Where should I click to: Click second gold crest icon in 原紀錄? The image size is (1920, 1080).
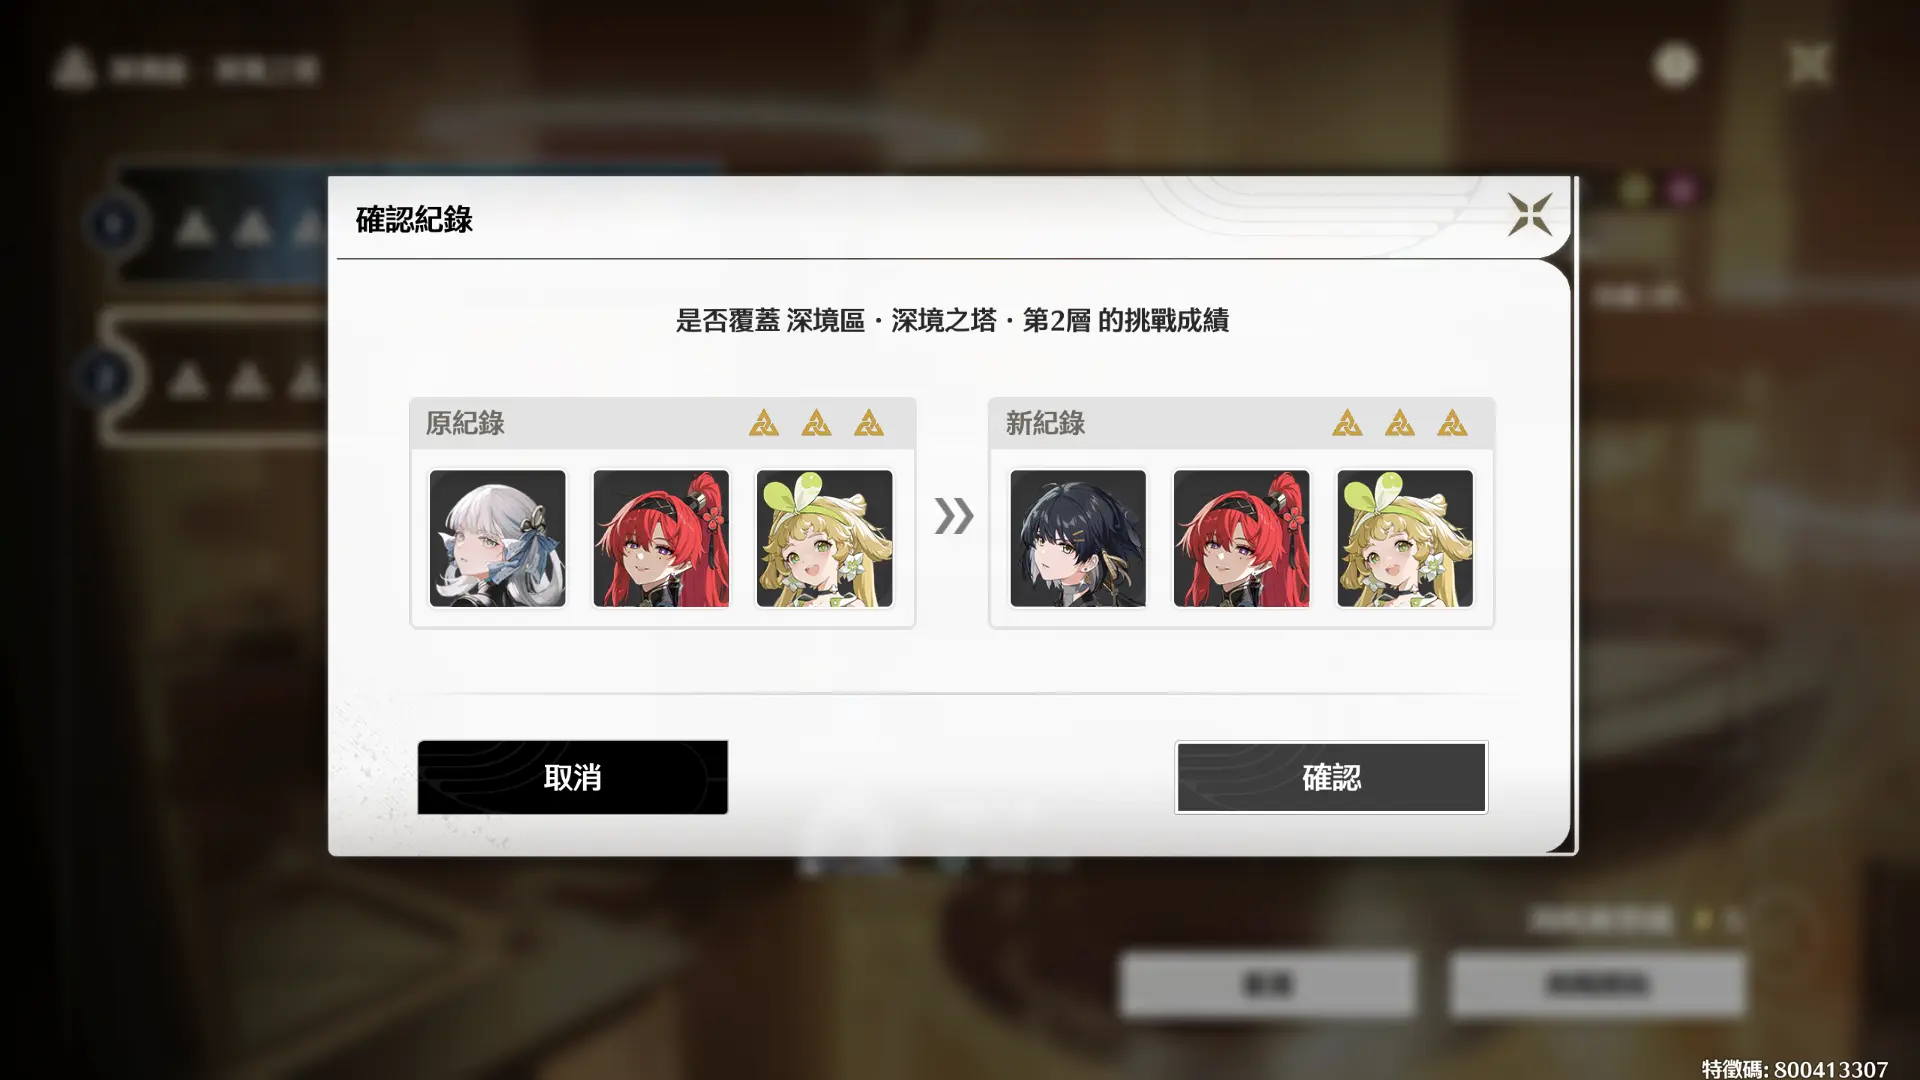coord(816,423)
